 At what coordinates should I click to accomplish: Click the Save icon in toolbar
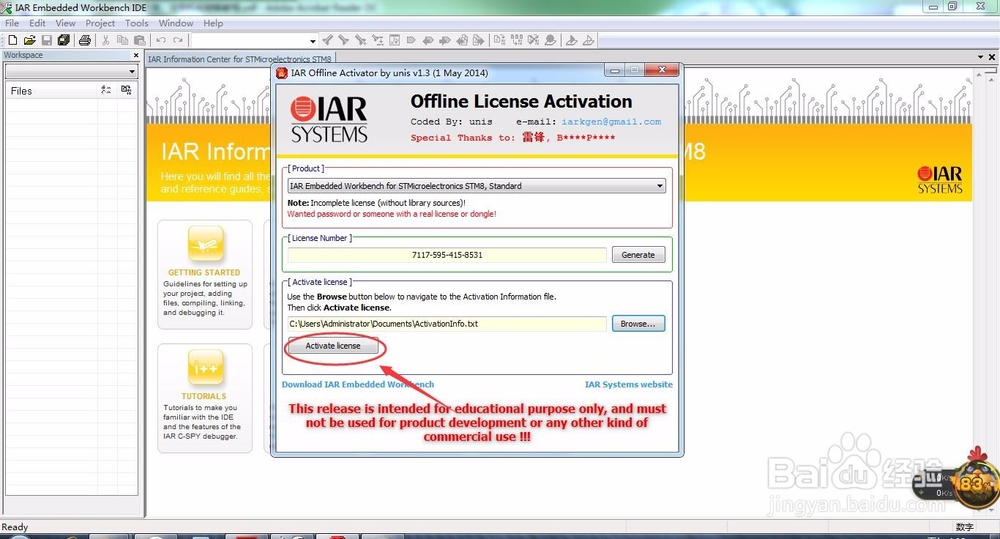click(47, 40)
